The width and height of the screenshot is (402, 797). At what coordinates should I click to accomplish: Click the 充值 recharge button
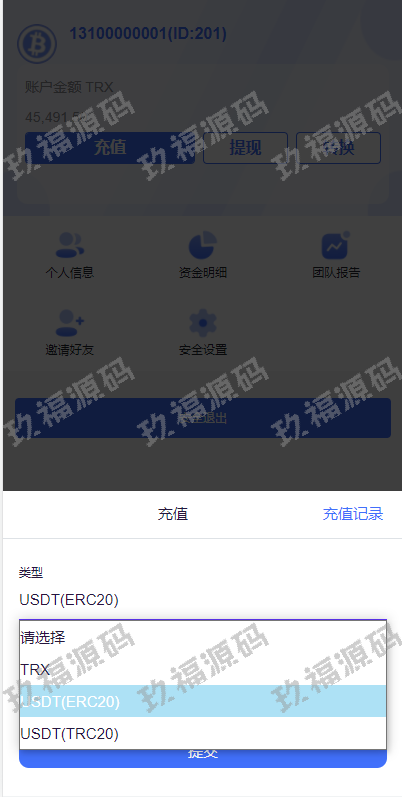110,148
